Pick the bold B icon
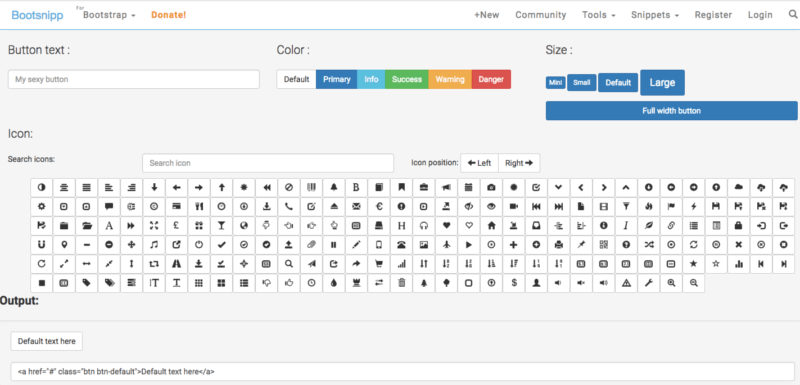Viewport: 800px width, 385px height. point(356,188)
